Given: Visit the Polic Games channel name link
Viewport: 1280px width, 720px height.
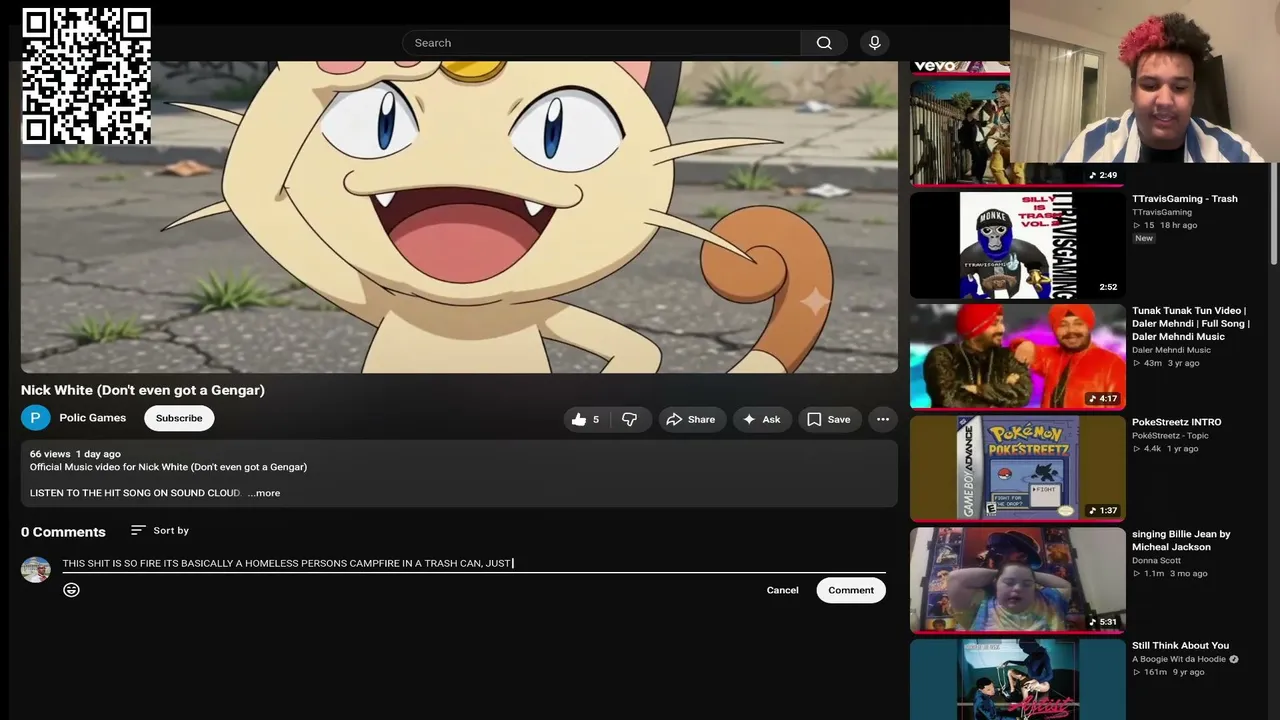Looking at the screenshot, I should click(x=92, y=418).
